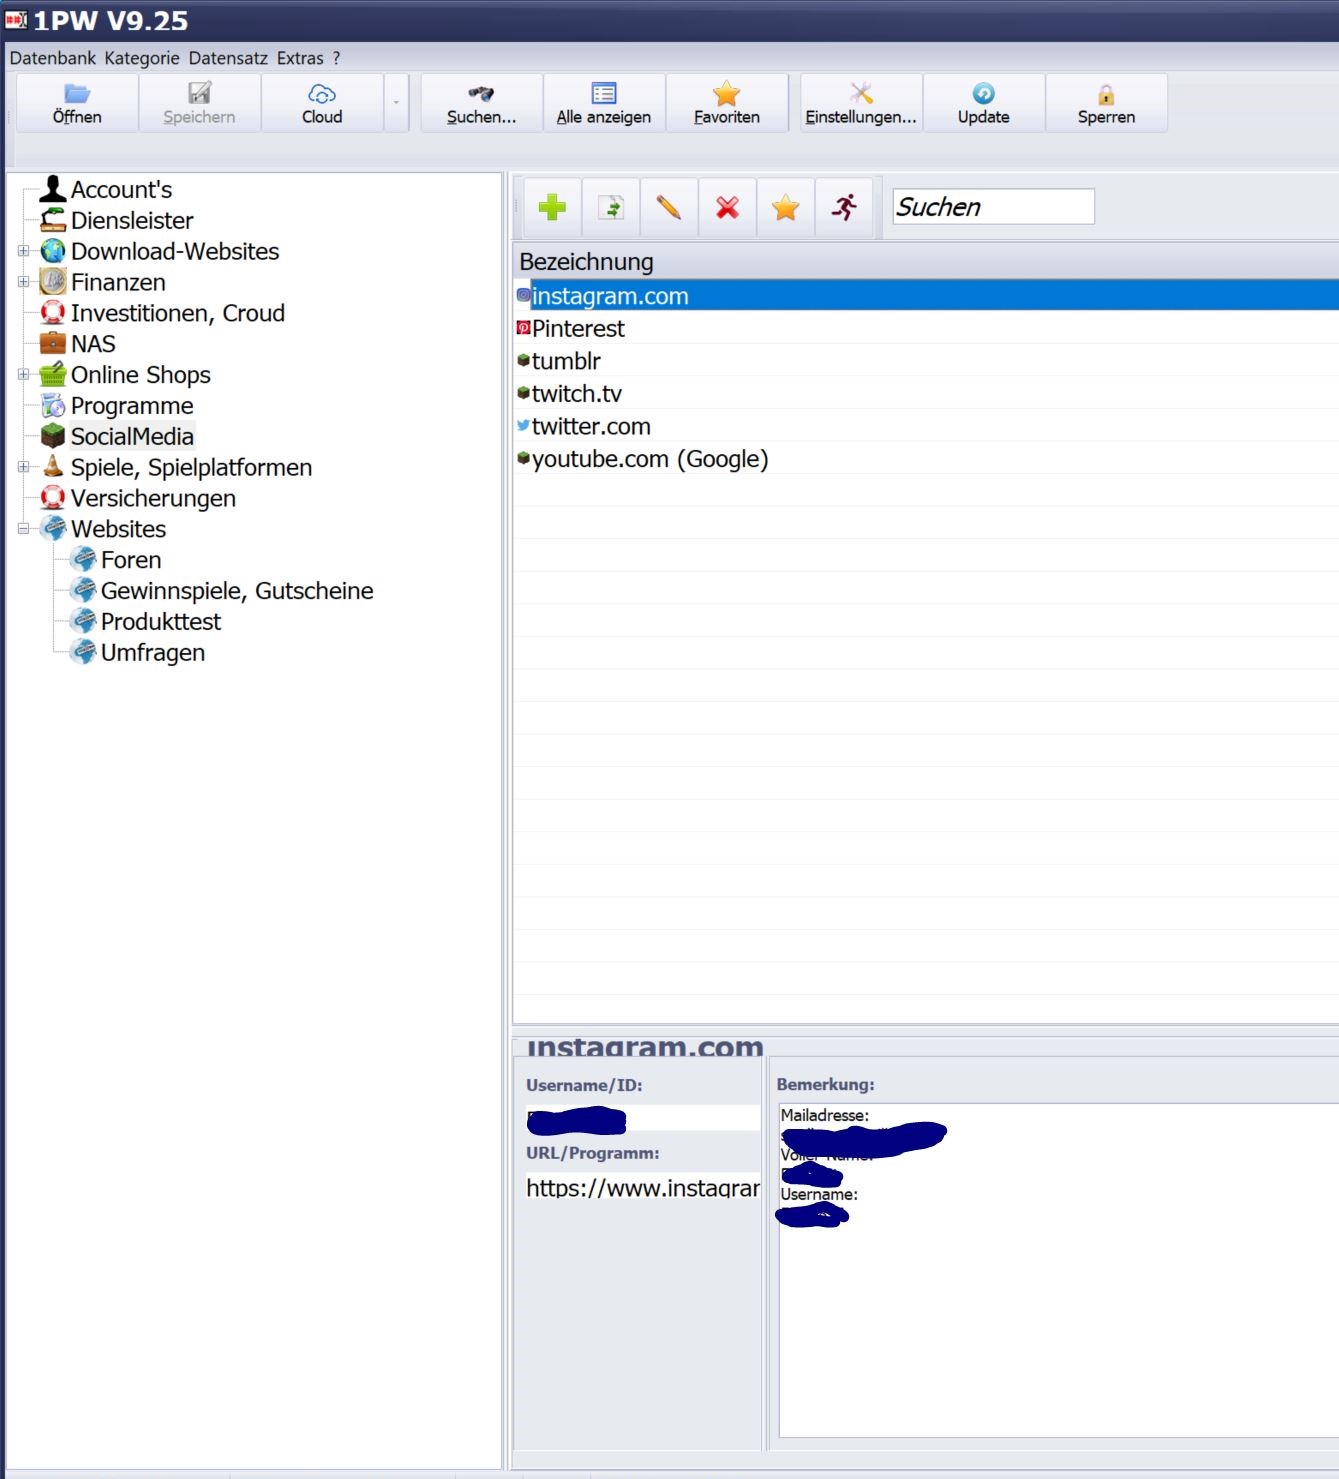Click the Bezeichnung column header
The image size is (1339, 1479).
pos(586,262)
